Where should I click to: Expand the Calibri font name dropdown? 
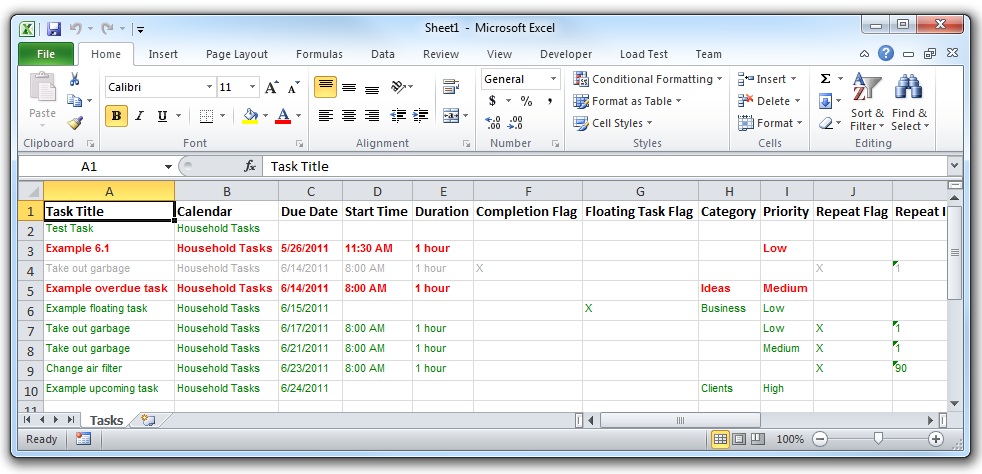(x=209, y=87)
